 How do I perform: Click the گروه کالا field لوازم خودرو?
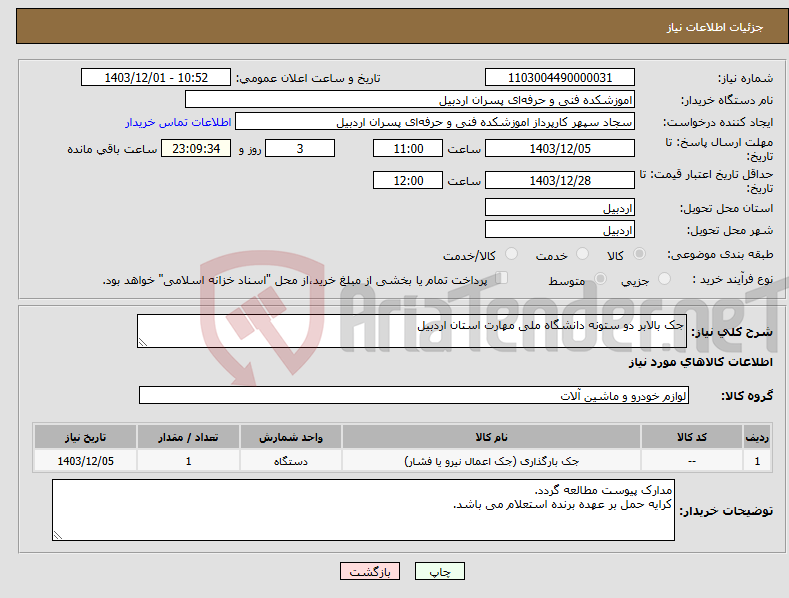414,396
